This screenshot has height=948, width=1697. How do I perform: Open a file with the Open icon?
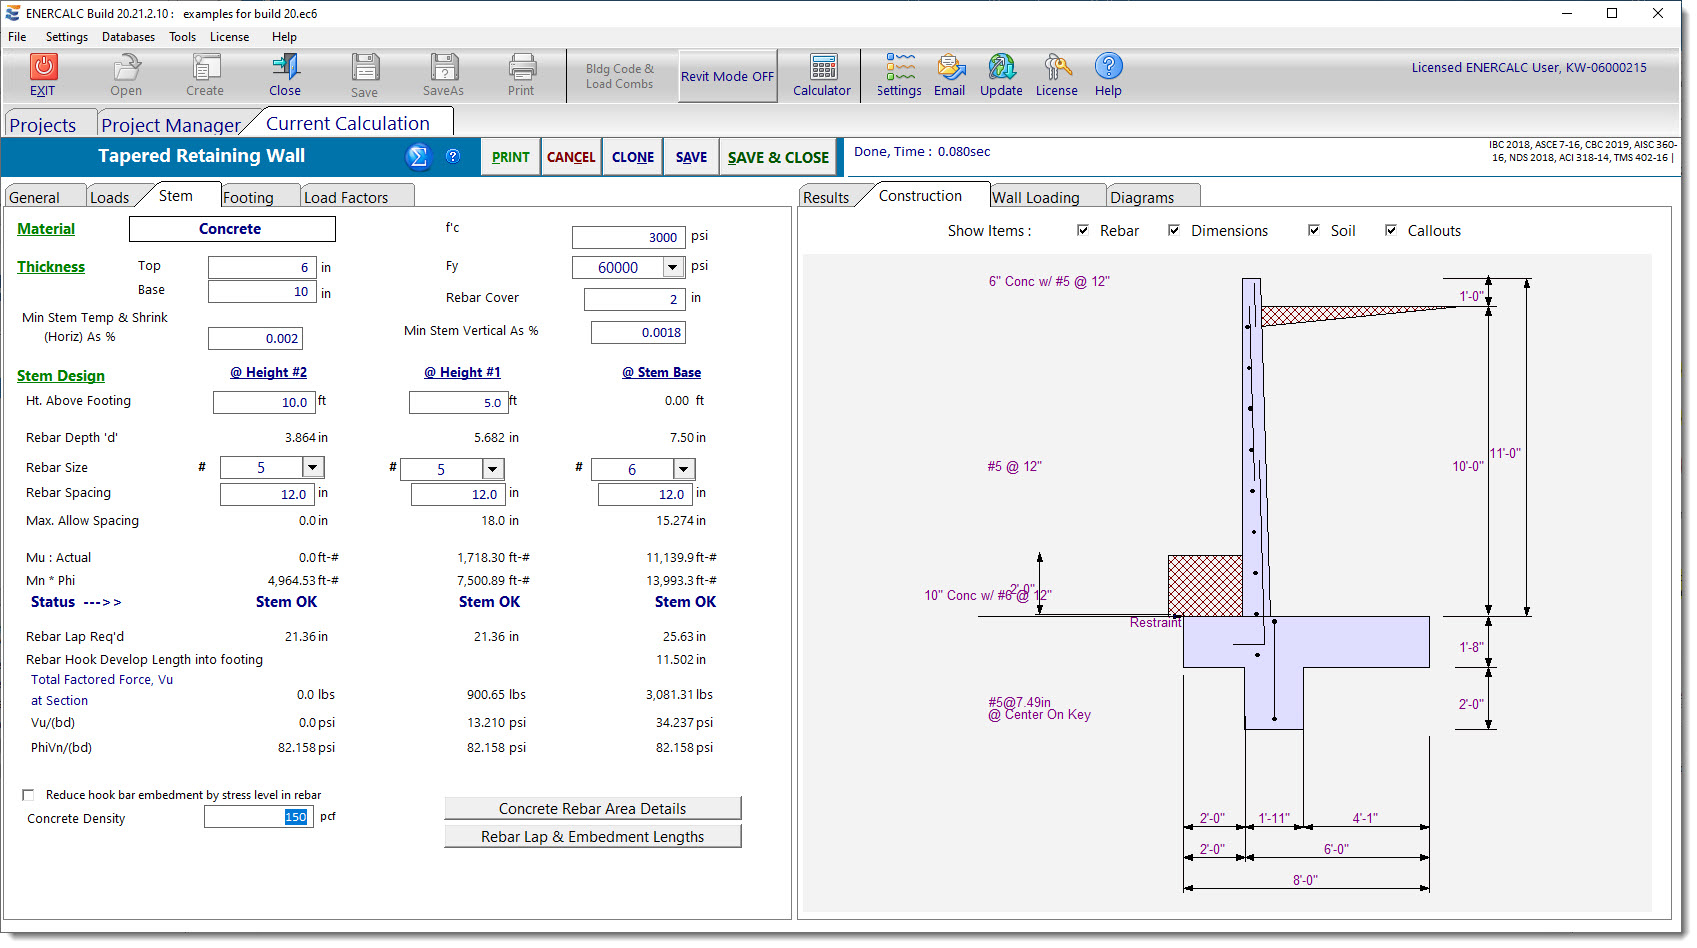[x=126, y=67]
